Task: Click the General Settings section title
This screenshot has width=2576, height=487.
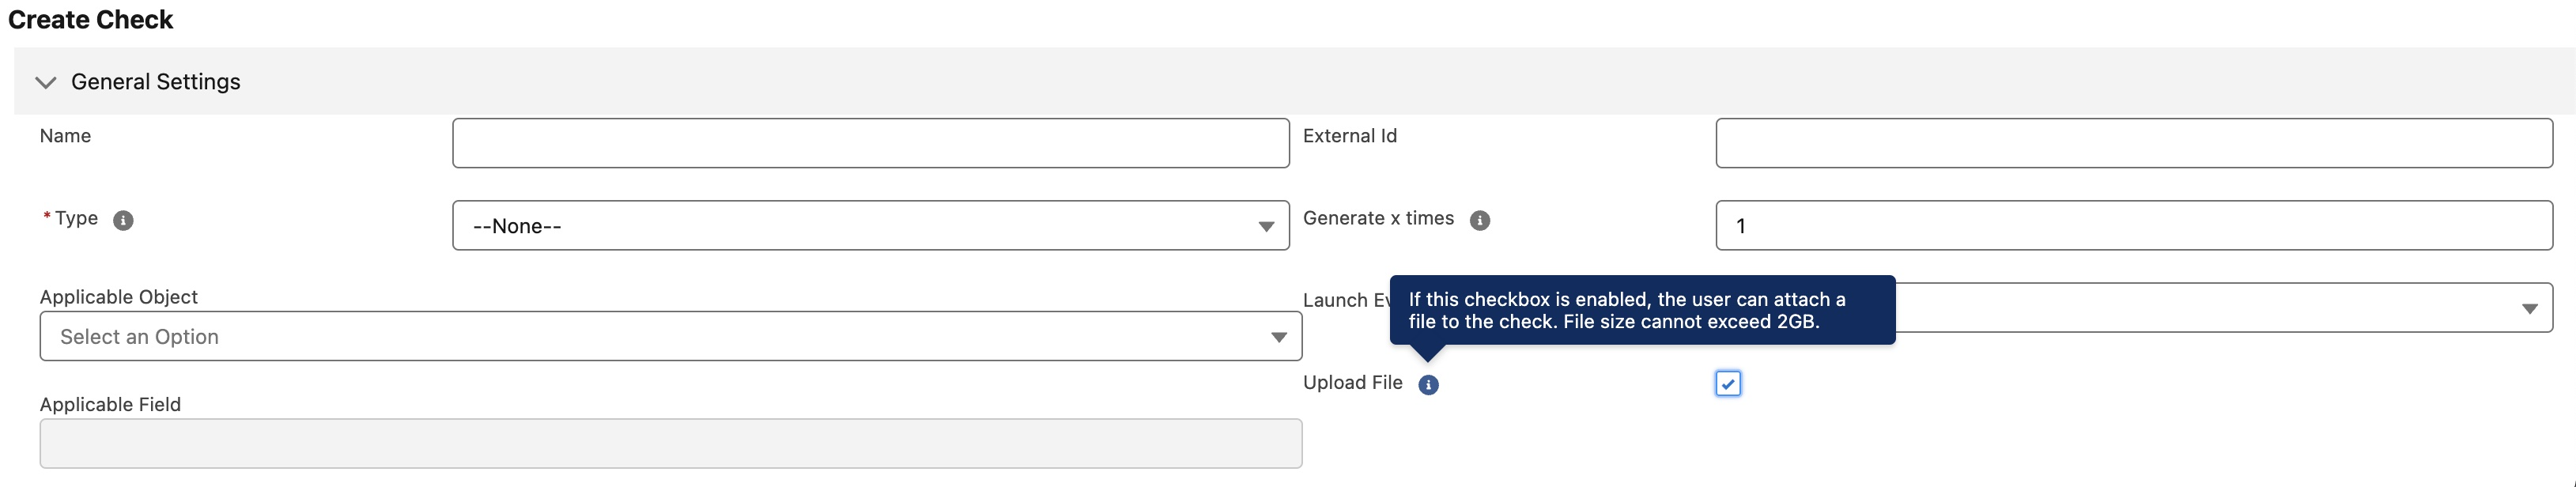Action: point(155,82)
